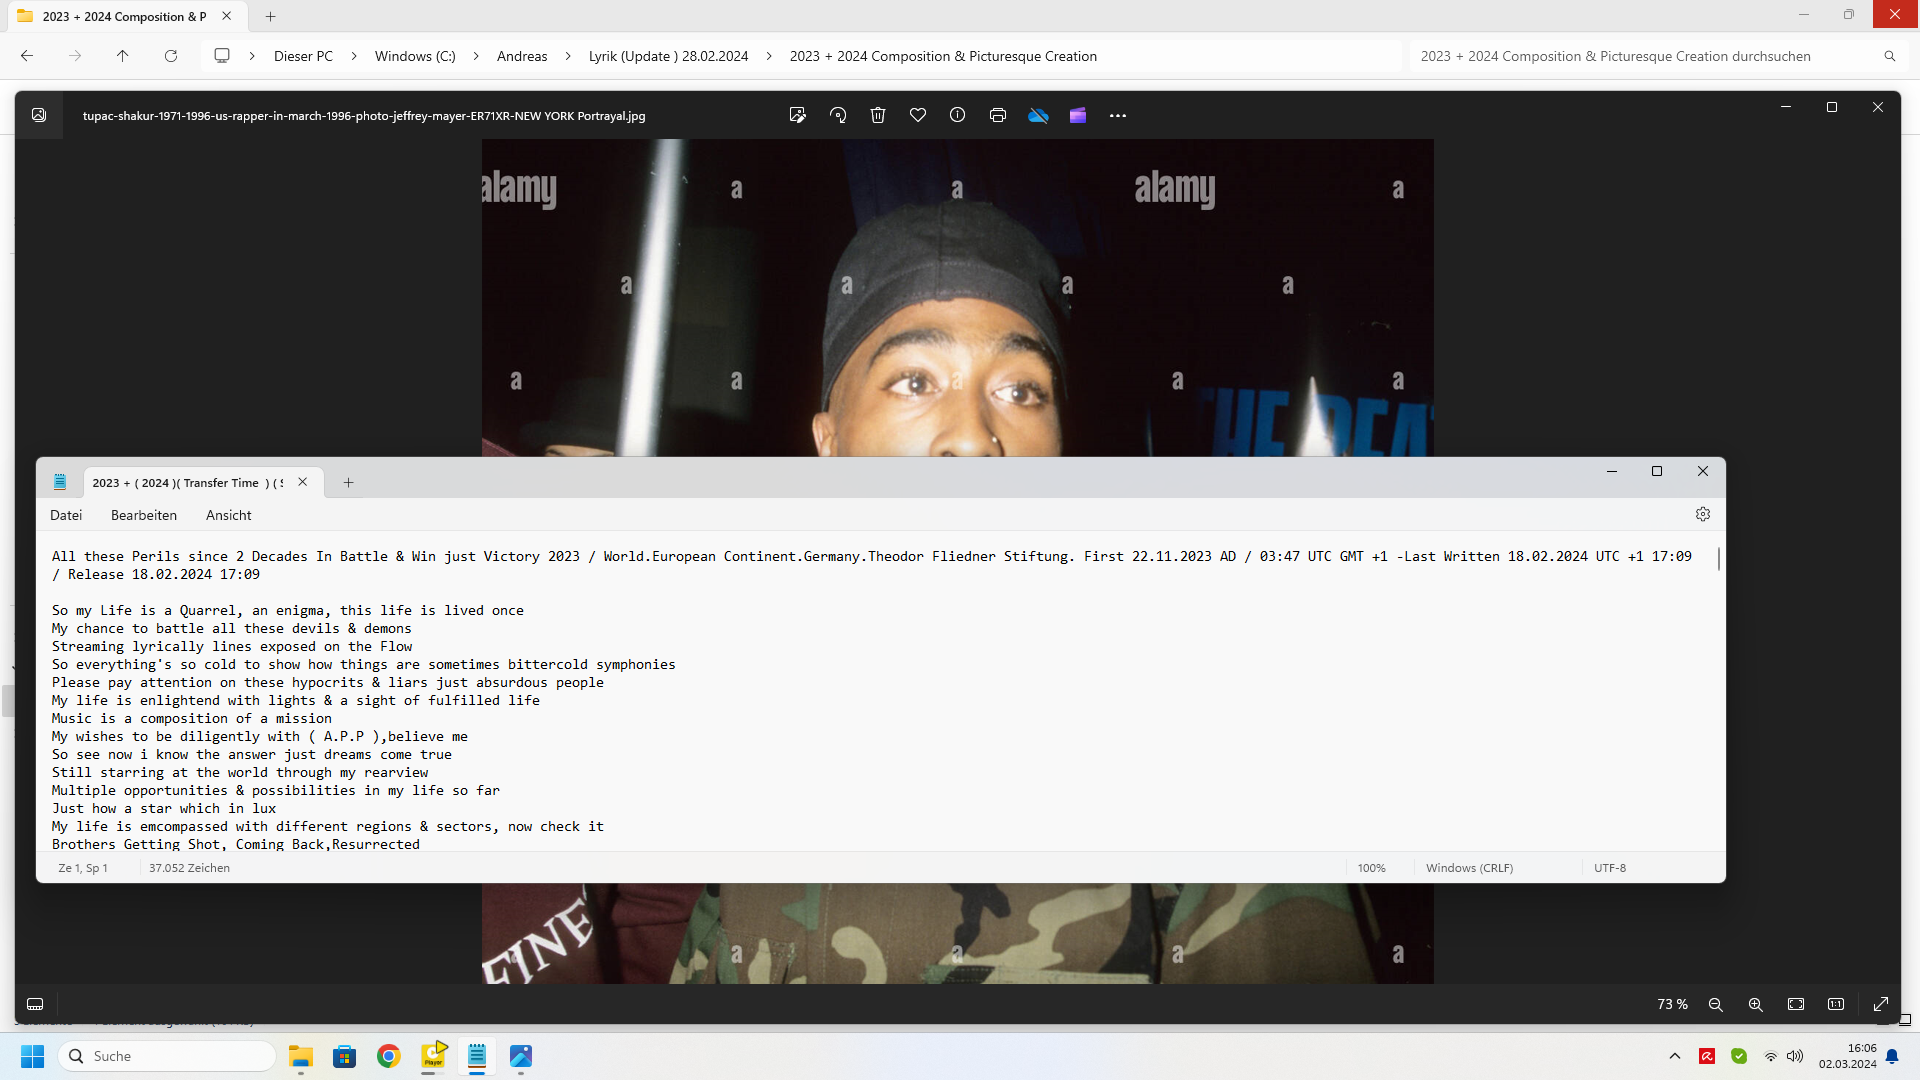Close the Explorer tab '2023 + 2024 Composition & P'
1920x1080 pixels.
[x=227, y=16]
